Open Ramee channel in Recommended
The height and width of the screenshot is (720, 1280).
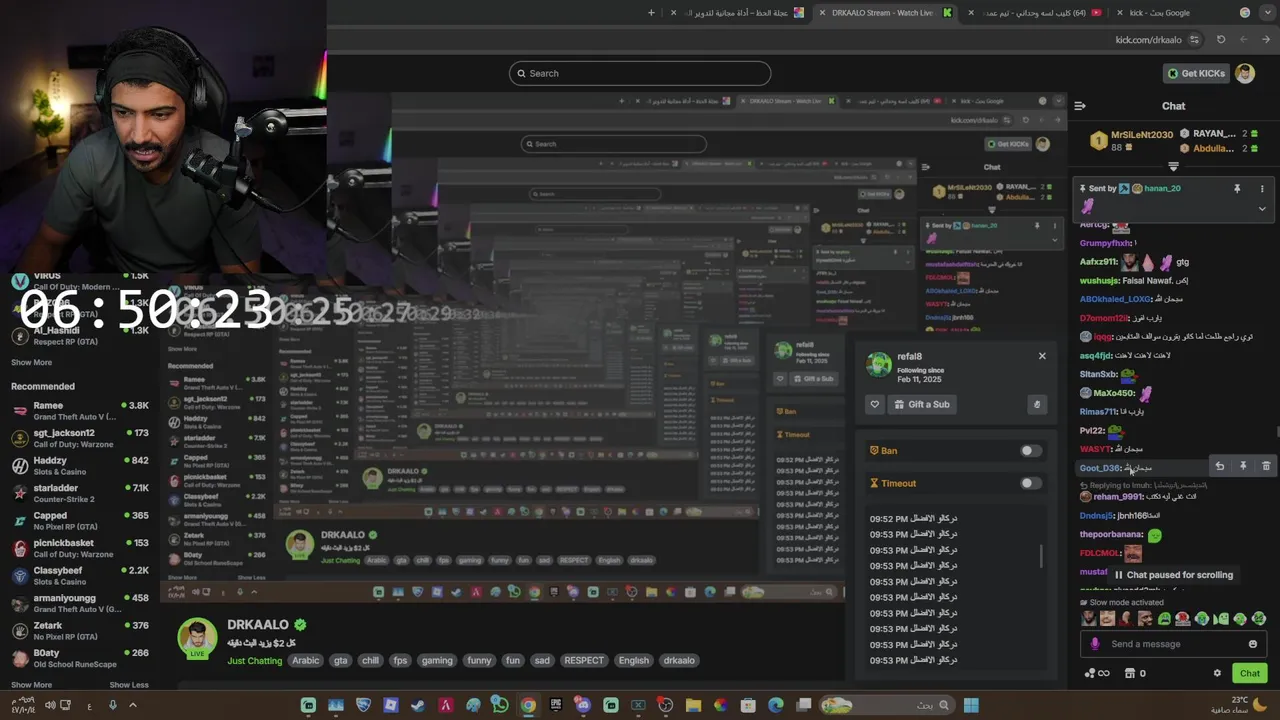point(80,411)
